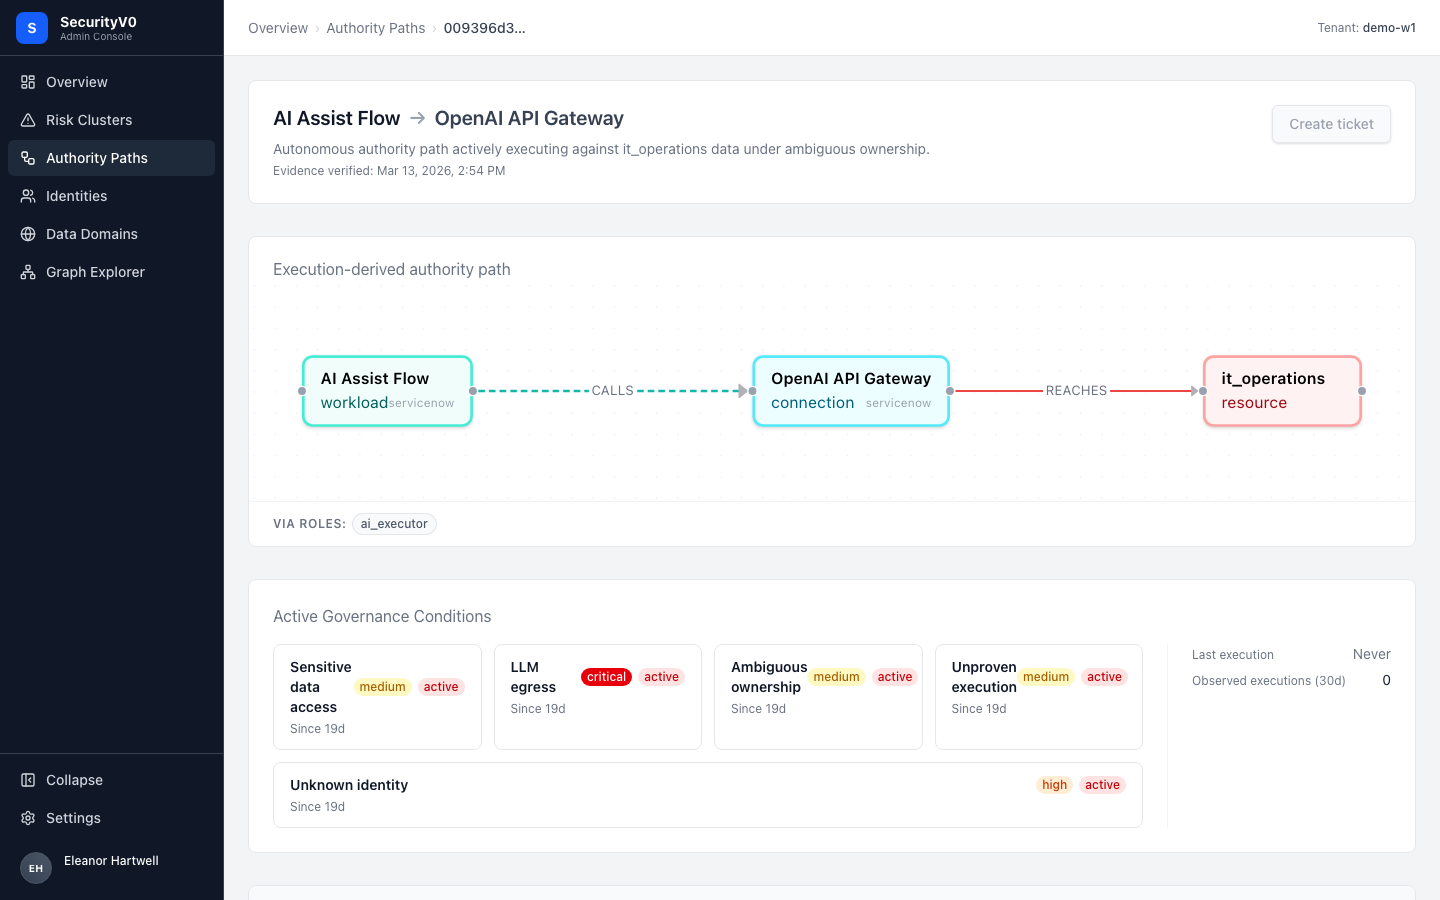Open the LLM egress condition card
The width and height of the screenshot is (1440, 900).
point(598,697)
